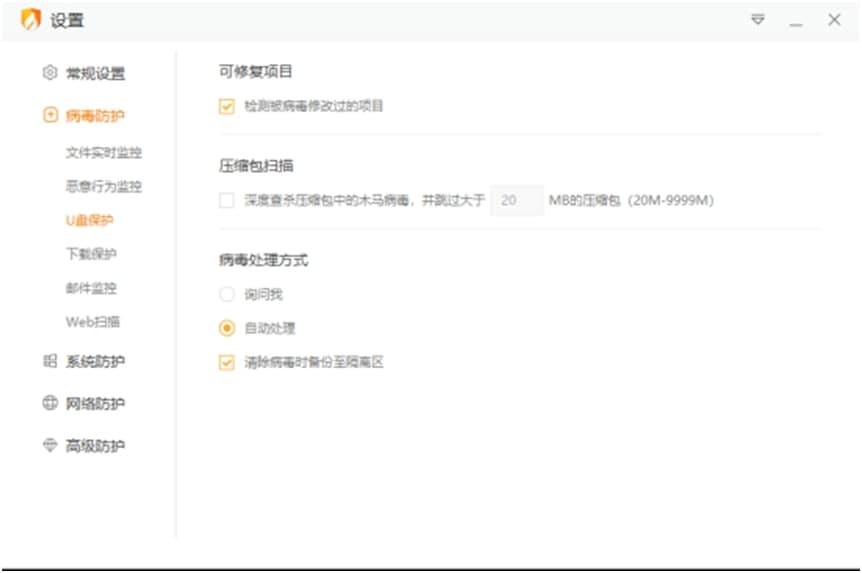862x573 pixels.
Task: Toggle 清除病毒时备份至隔离区 checkbox
Action: (x=226, y=362)
